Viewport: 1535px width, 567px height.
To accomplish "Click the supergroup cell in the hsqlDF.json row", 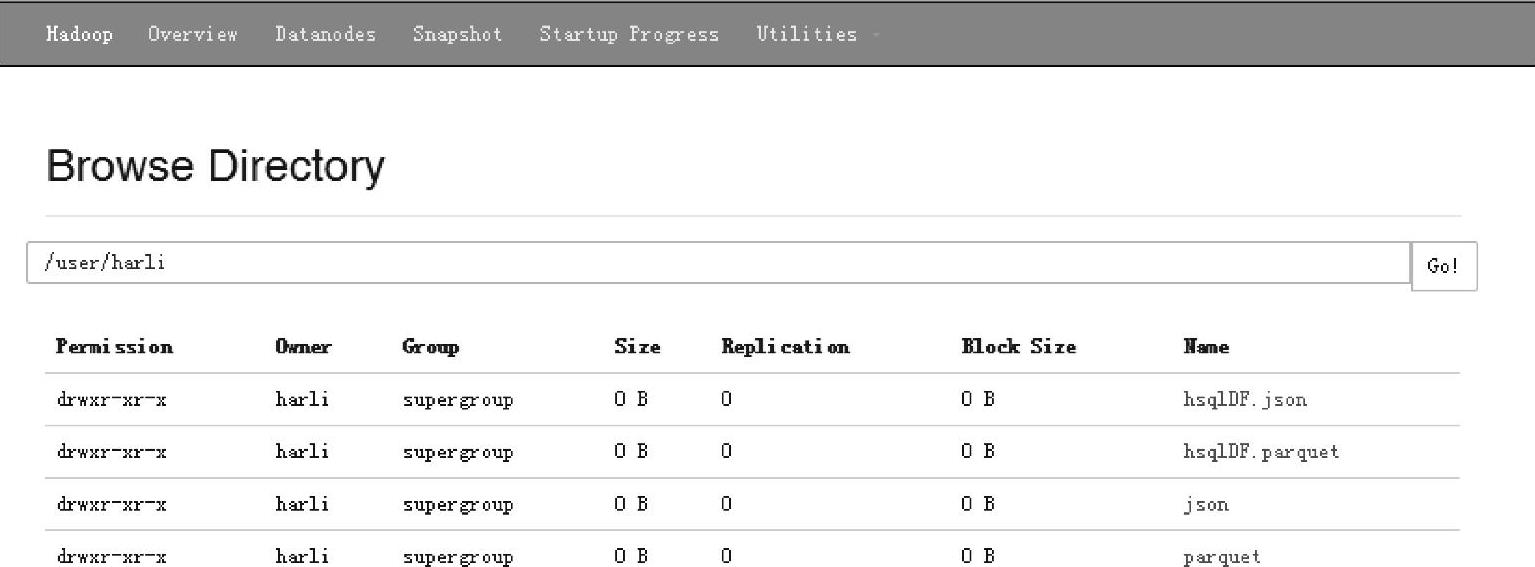I will click(x=458, y=400).
